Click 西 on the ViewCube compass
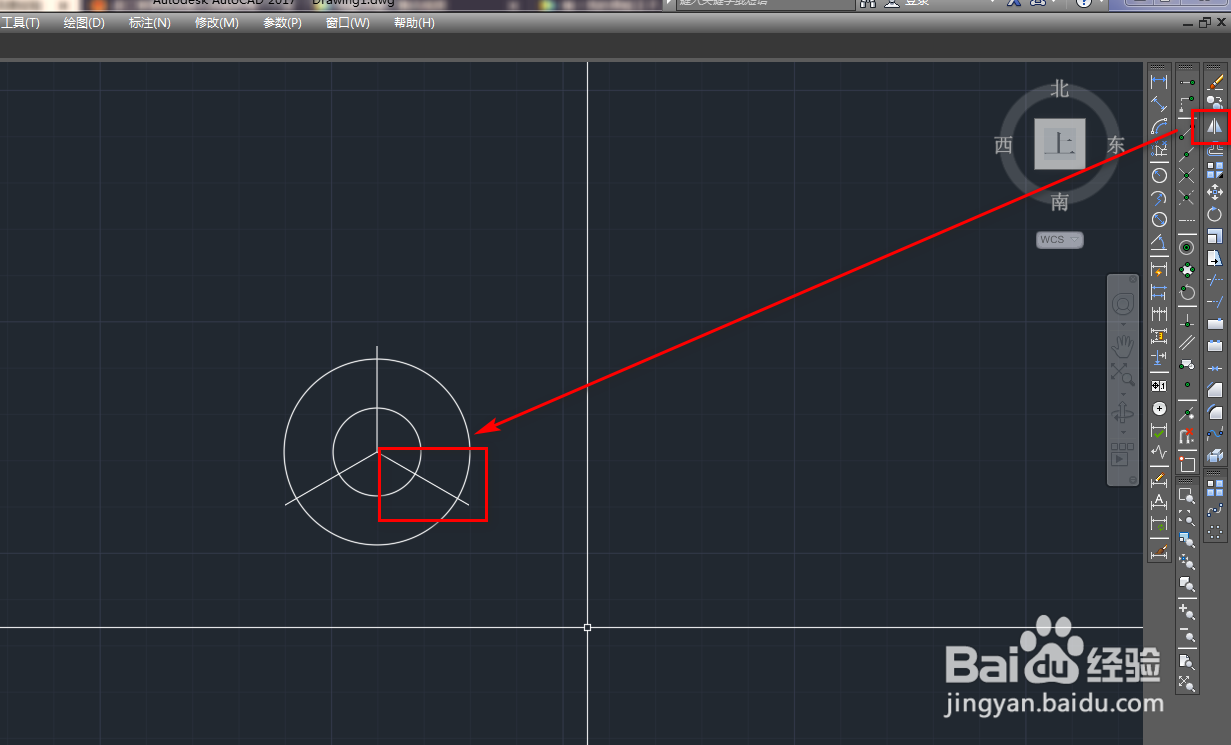Screen dimensions: 1231x745 click(x=1004, y=145)
